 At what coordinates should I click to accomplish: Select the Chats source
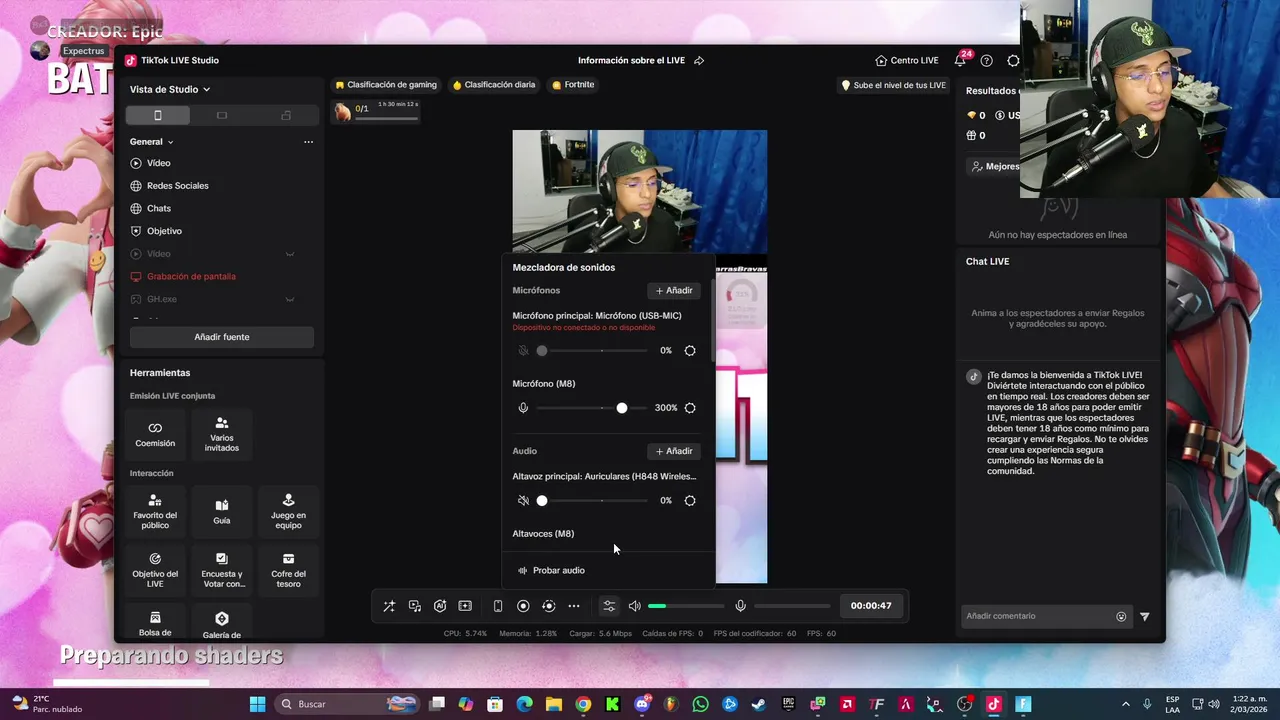[151, 208]
